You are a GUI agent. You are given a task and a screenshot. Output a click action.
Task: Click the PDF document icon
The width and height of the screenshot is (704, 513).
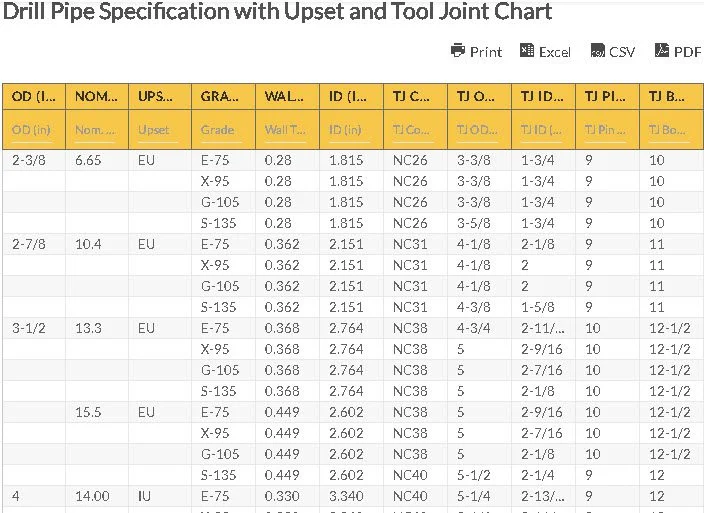[x=662, y=51]
